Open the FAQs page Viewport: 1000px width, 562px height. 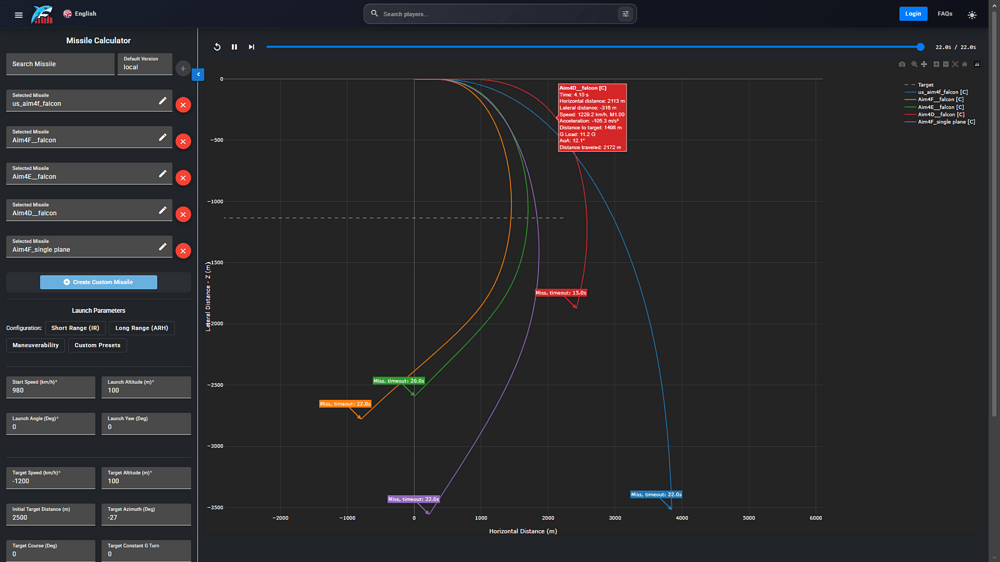pos(945,13)
